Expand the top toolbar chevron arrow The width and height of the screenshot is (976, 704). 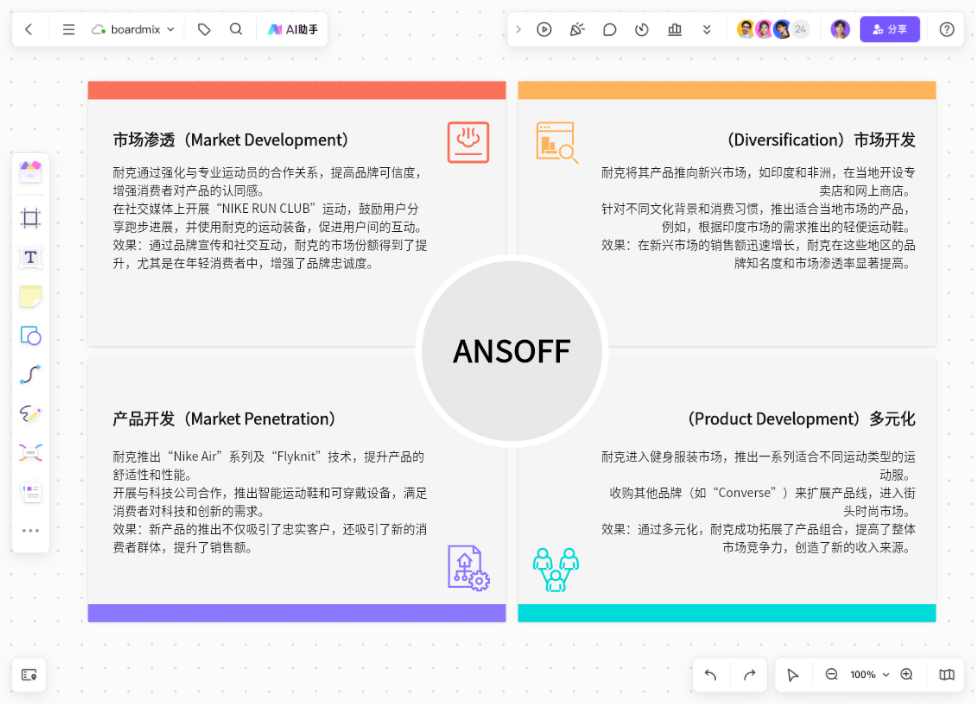tap(518, 29)
